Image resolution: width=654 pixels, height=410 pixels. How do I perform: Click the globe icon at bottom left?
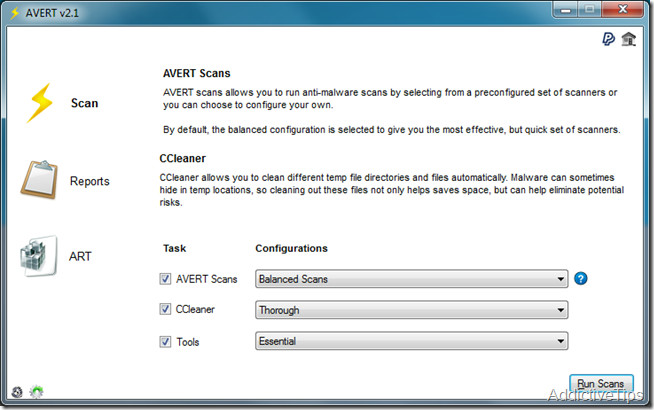click(17, 392)
